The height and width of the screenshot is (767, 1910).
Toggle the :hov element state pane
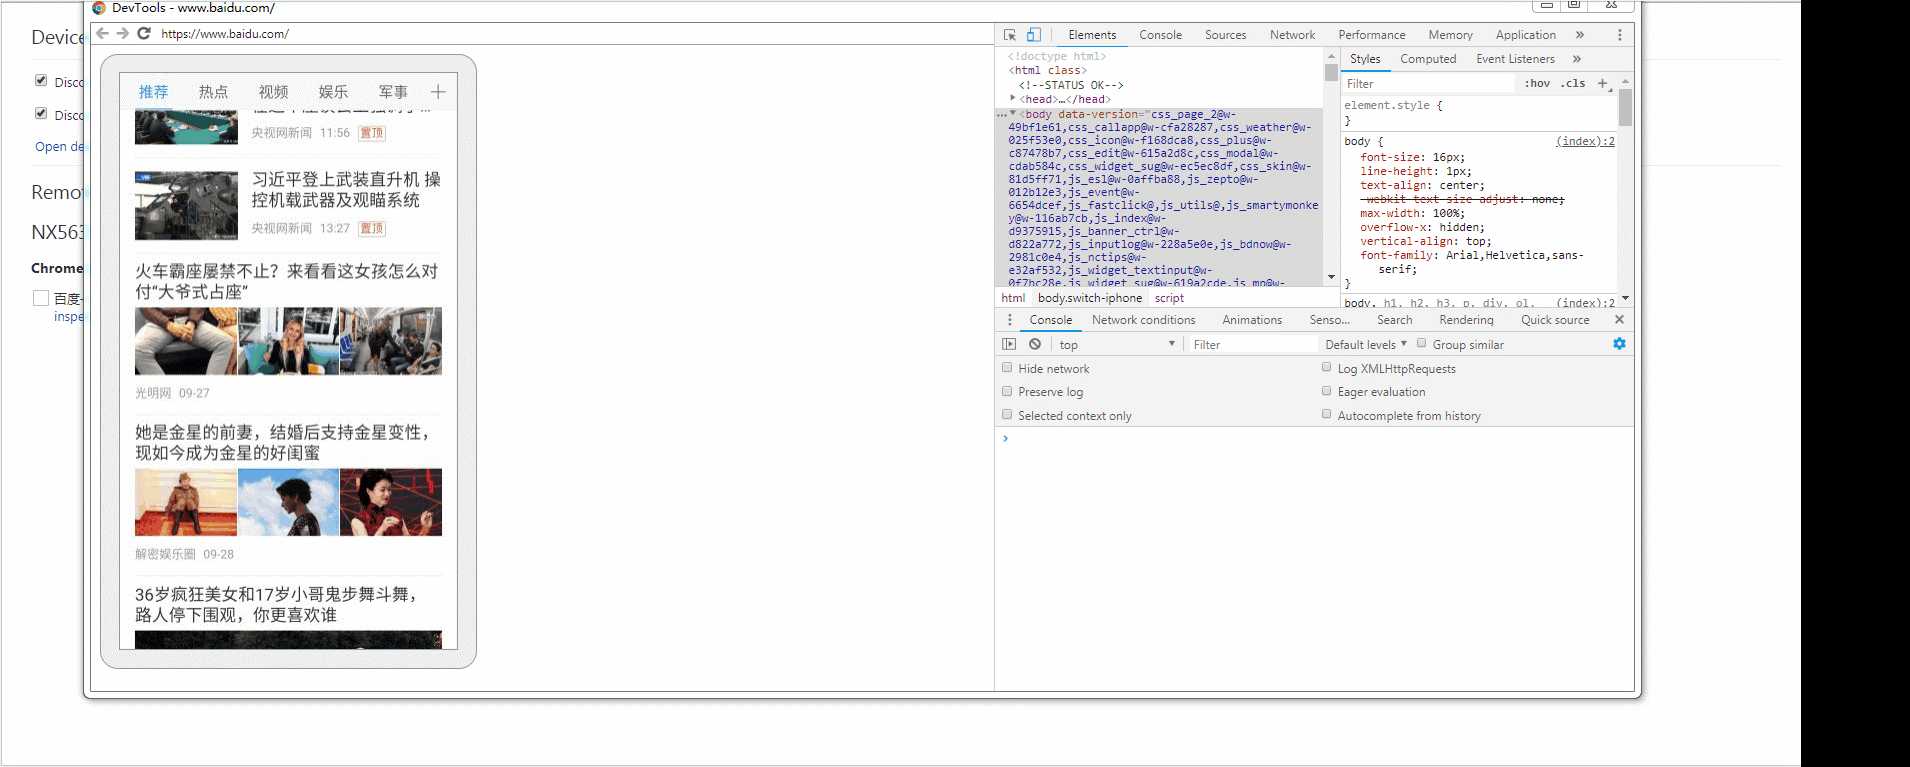point(1537,84)
